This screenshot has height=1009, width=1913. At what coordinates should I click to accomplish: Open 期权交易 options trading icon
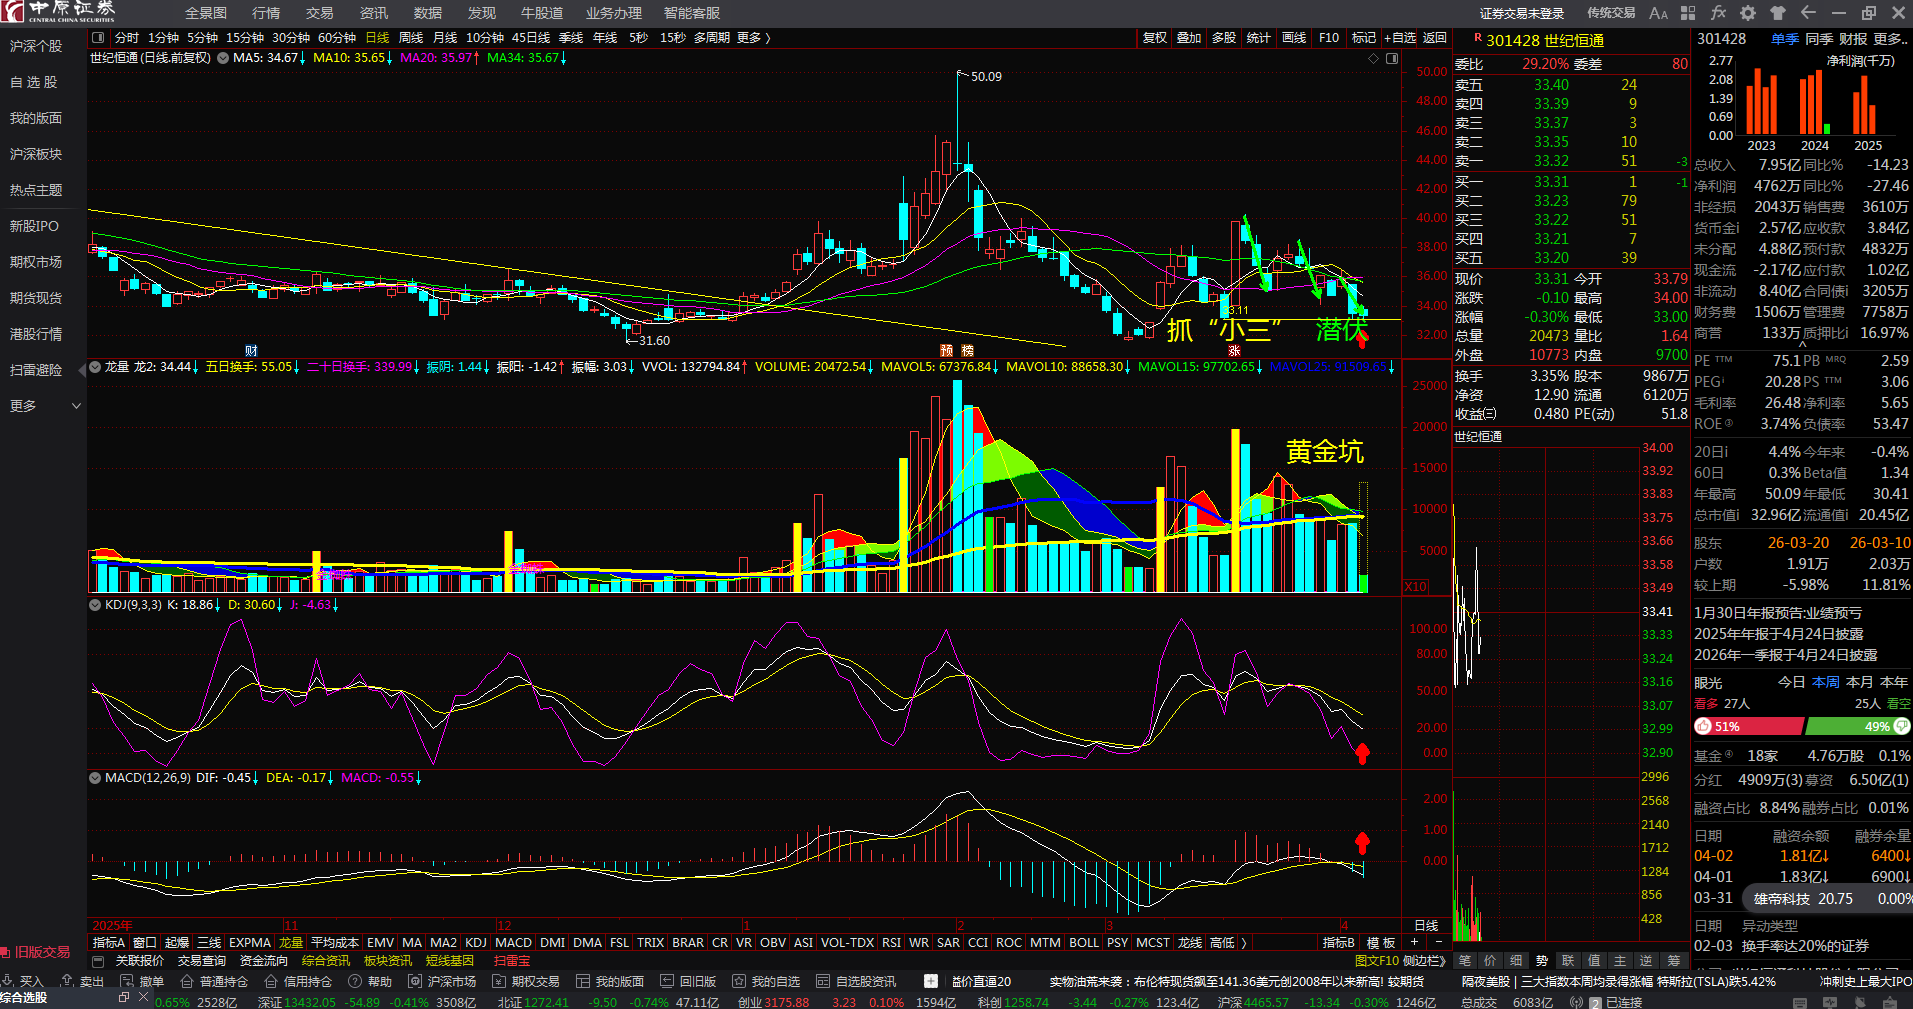[498, 981]
